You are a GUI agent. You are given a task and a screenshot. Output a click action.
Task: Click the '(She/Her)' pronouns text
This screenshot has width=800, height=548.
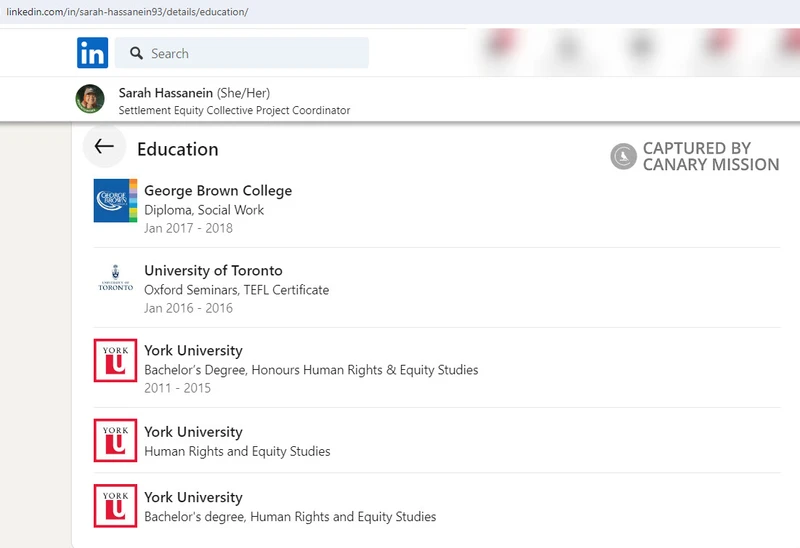243,93
